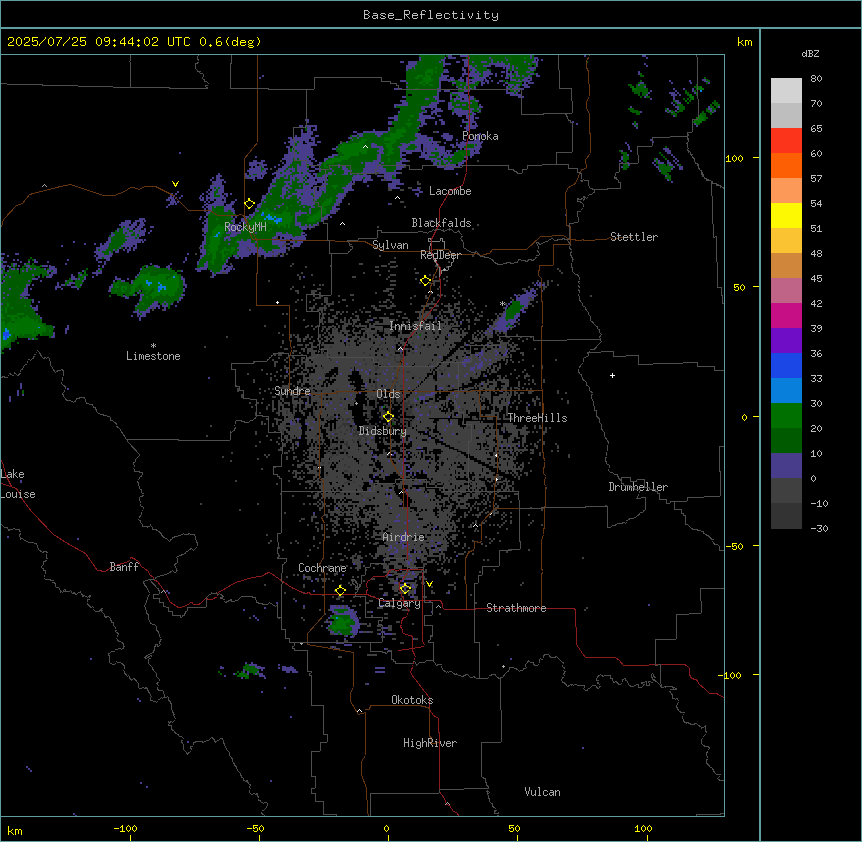Click the magenta 42 dBZ legend swatch
Screen dimensions: 862x842
pyautogui.click(x=786, y=315)
